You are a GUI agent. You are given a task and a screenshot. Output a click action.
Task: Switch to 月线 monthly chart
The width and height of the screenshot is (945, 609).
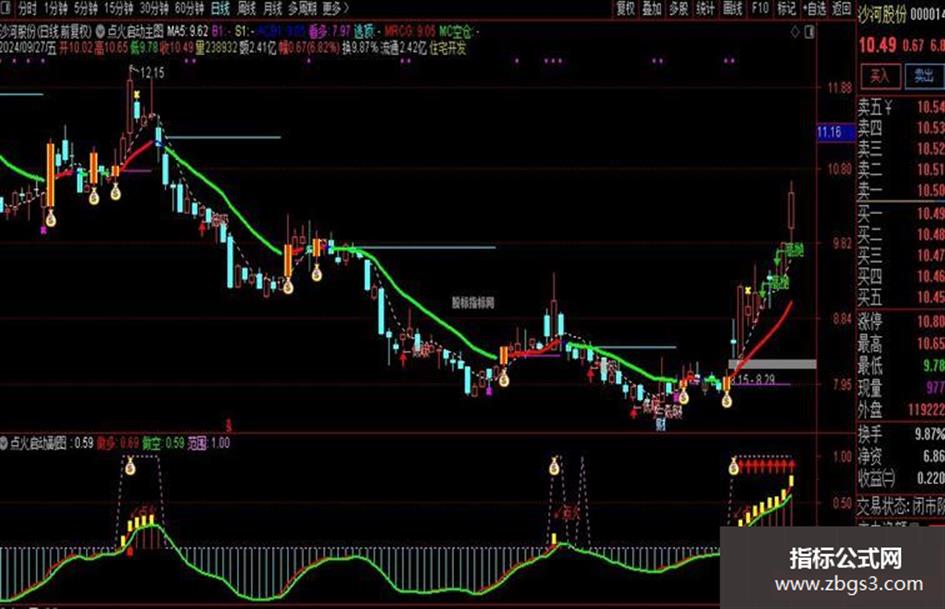click(272, 8)
